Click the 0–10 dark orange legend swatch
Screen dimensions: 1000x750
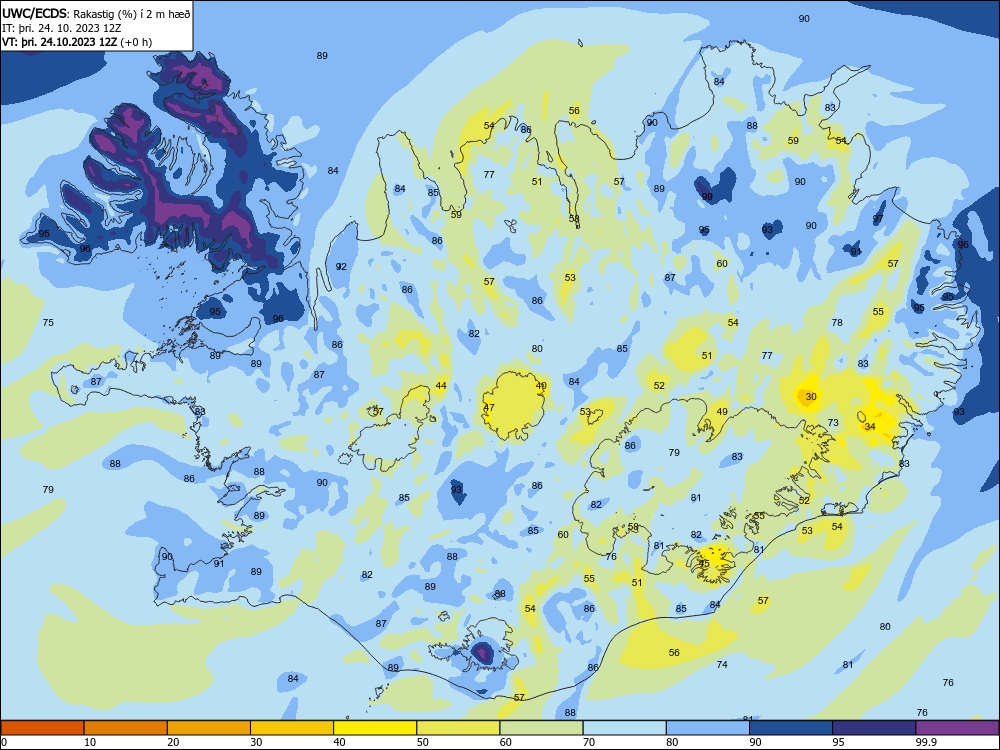[42, 728]
